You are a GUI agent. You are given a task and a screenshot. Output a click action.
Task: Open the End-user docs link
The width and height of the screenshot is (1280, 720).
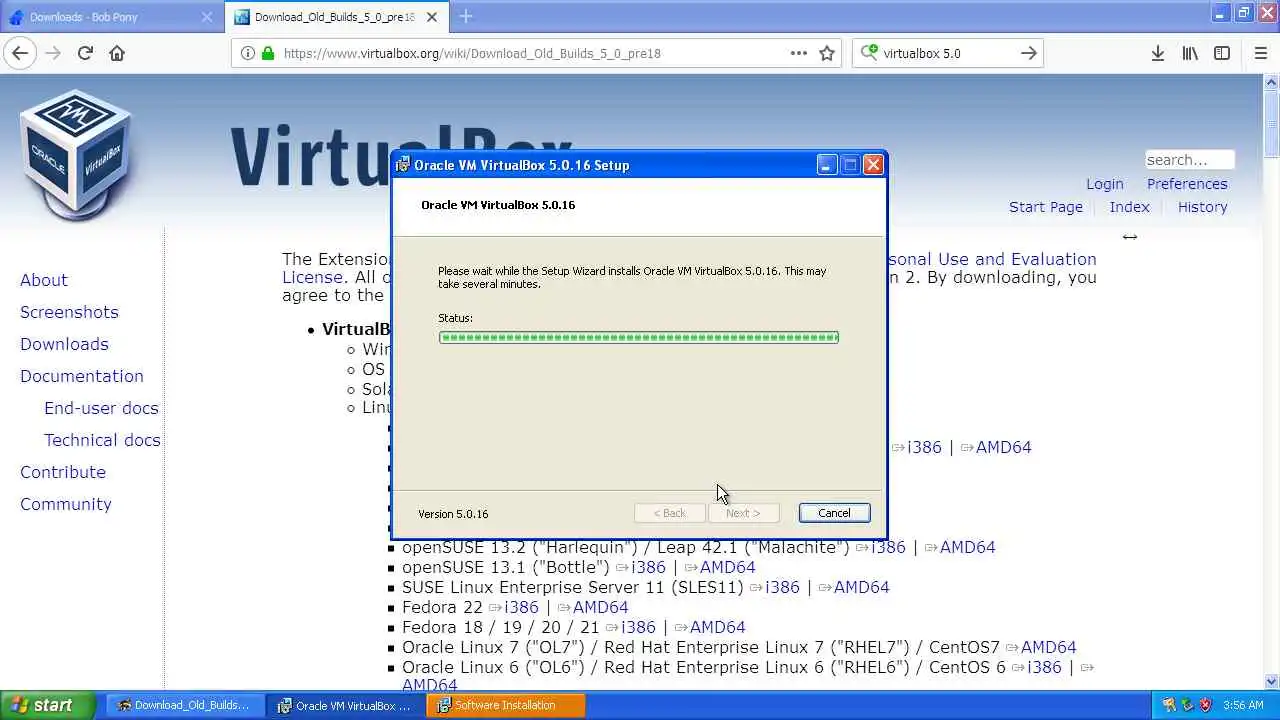pyautogui.click(x=101, y=408)
